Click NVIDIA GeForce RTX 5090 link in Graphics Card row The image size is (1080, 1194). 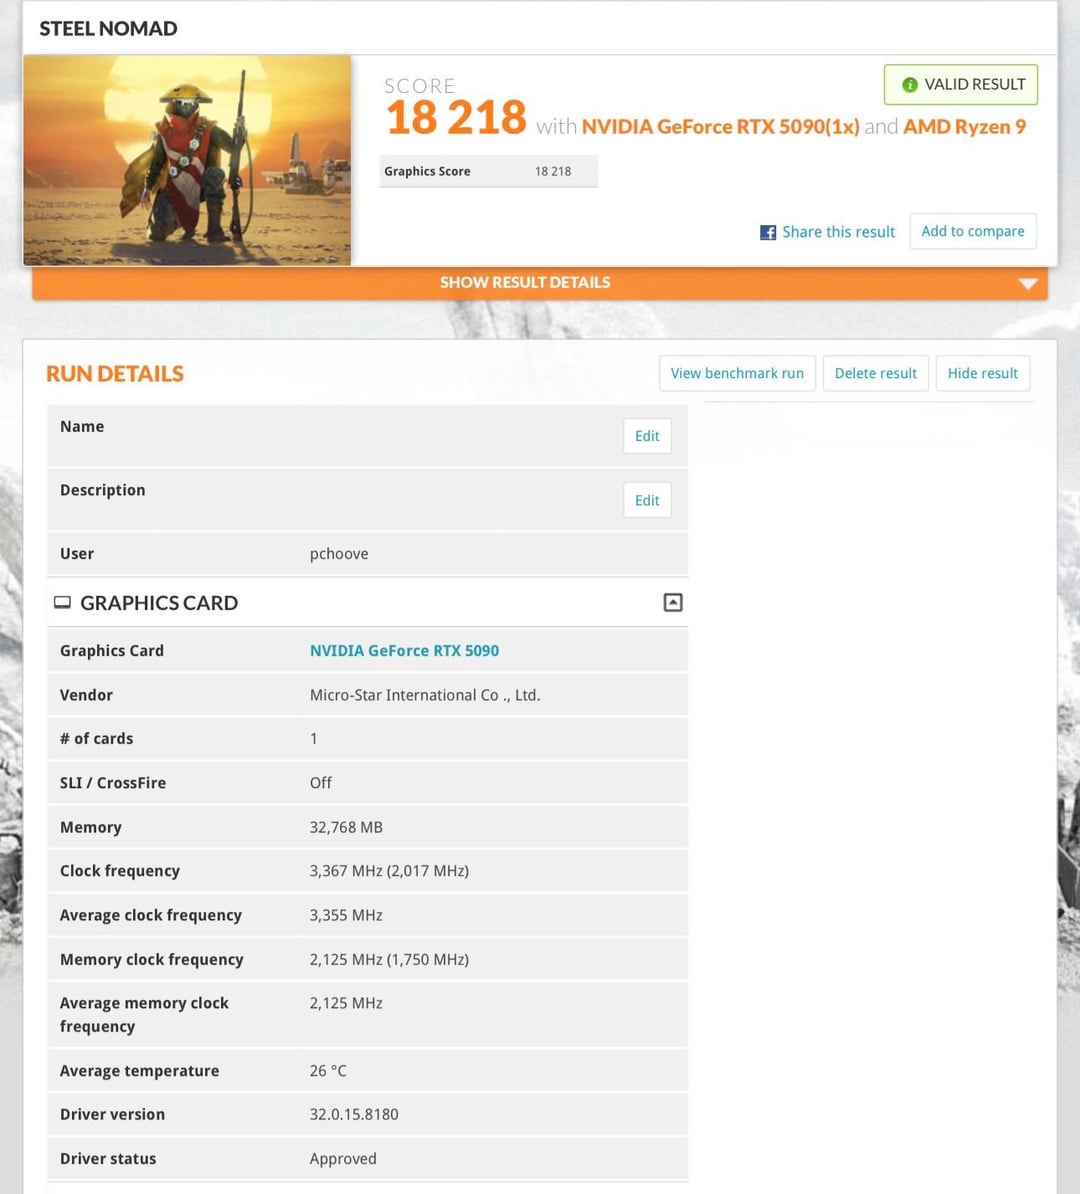coord(404,650)
